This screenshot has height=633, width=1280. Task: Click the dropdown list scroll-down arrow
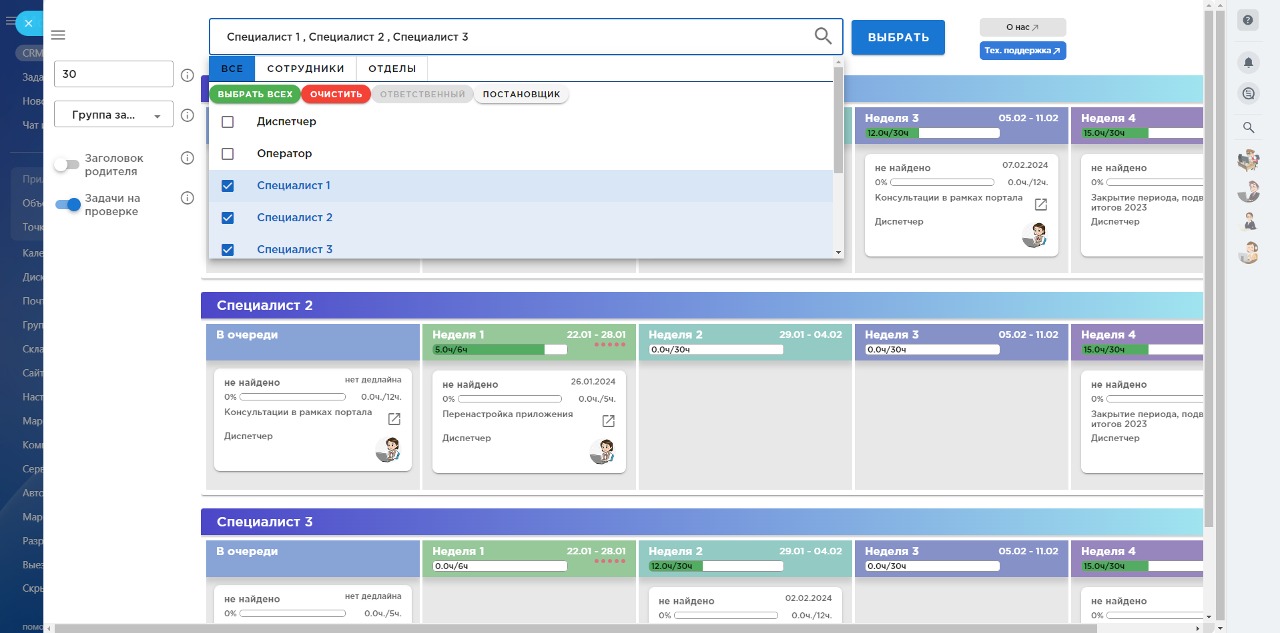838,253
